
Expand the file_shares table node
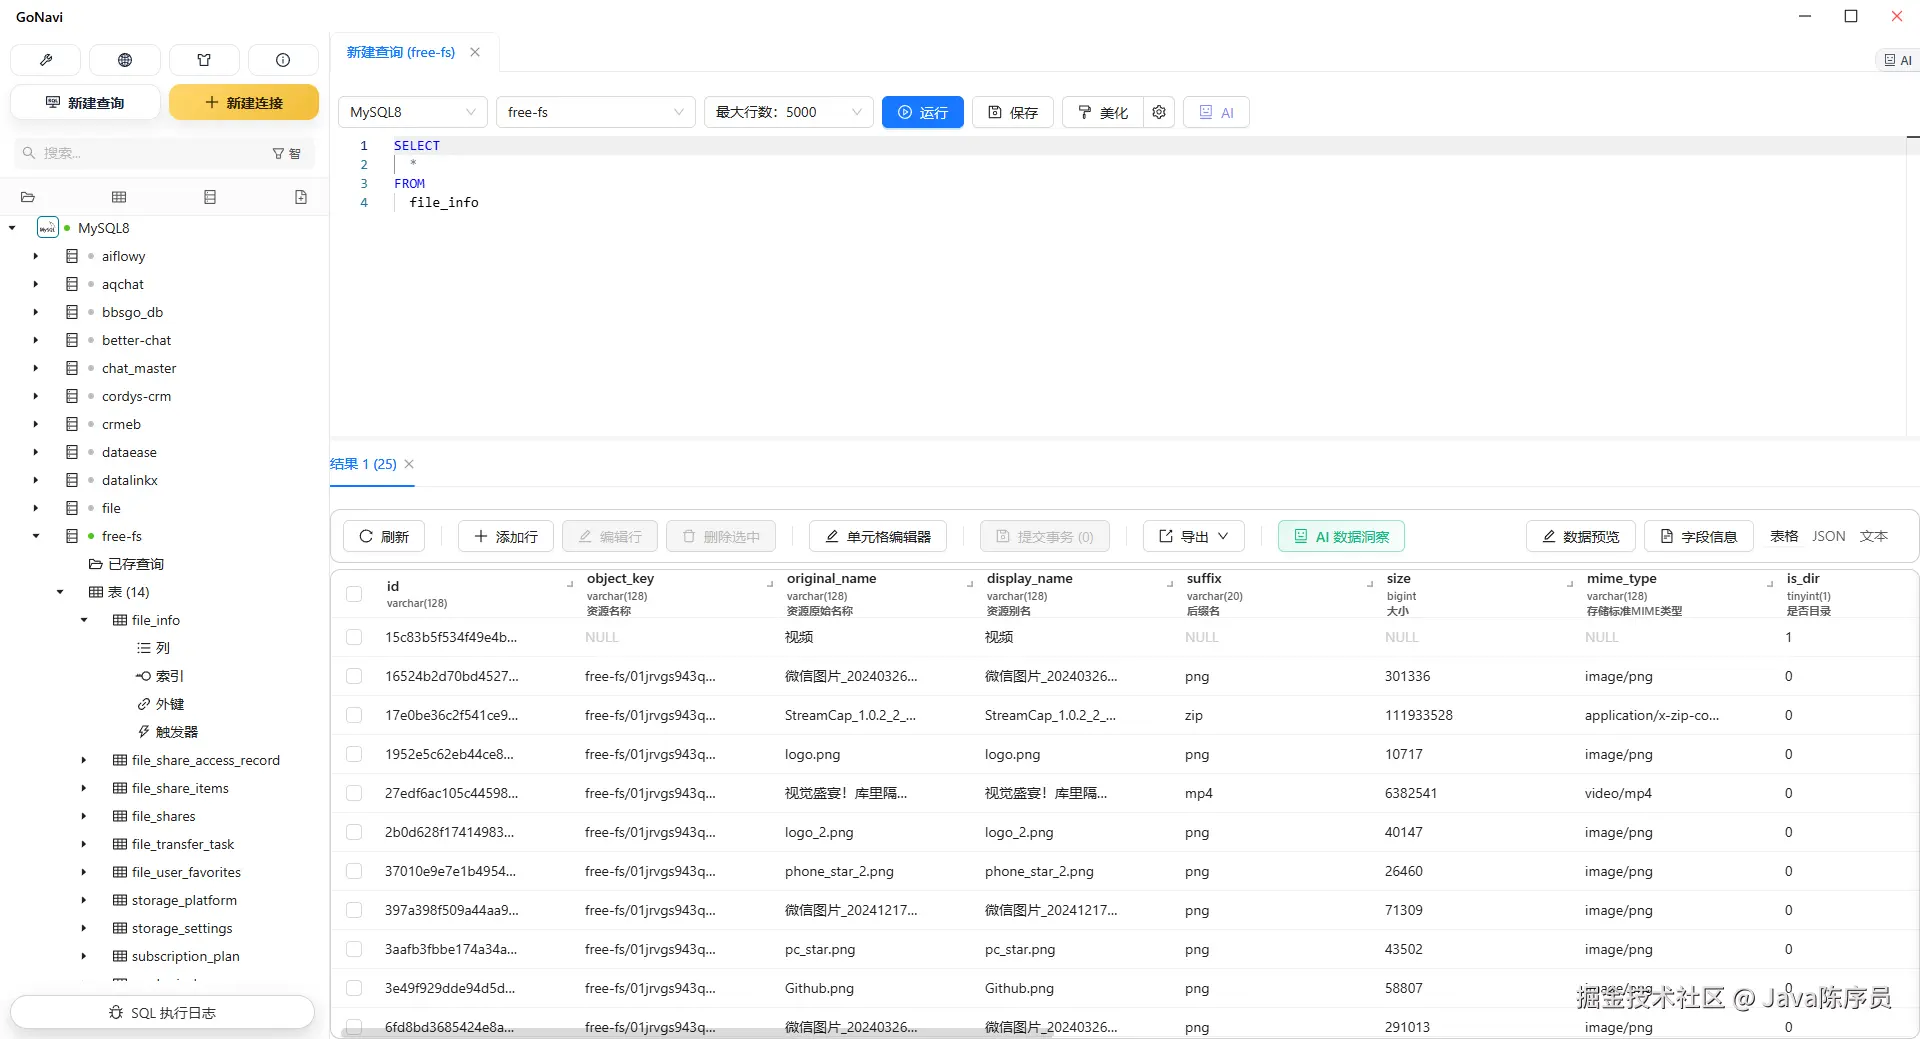tap(84, 816)
